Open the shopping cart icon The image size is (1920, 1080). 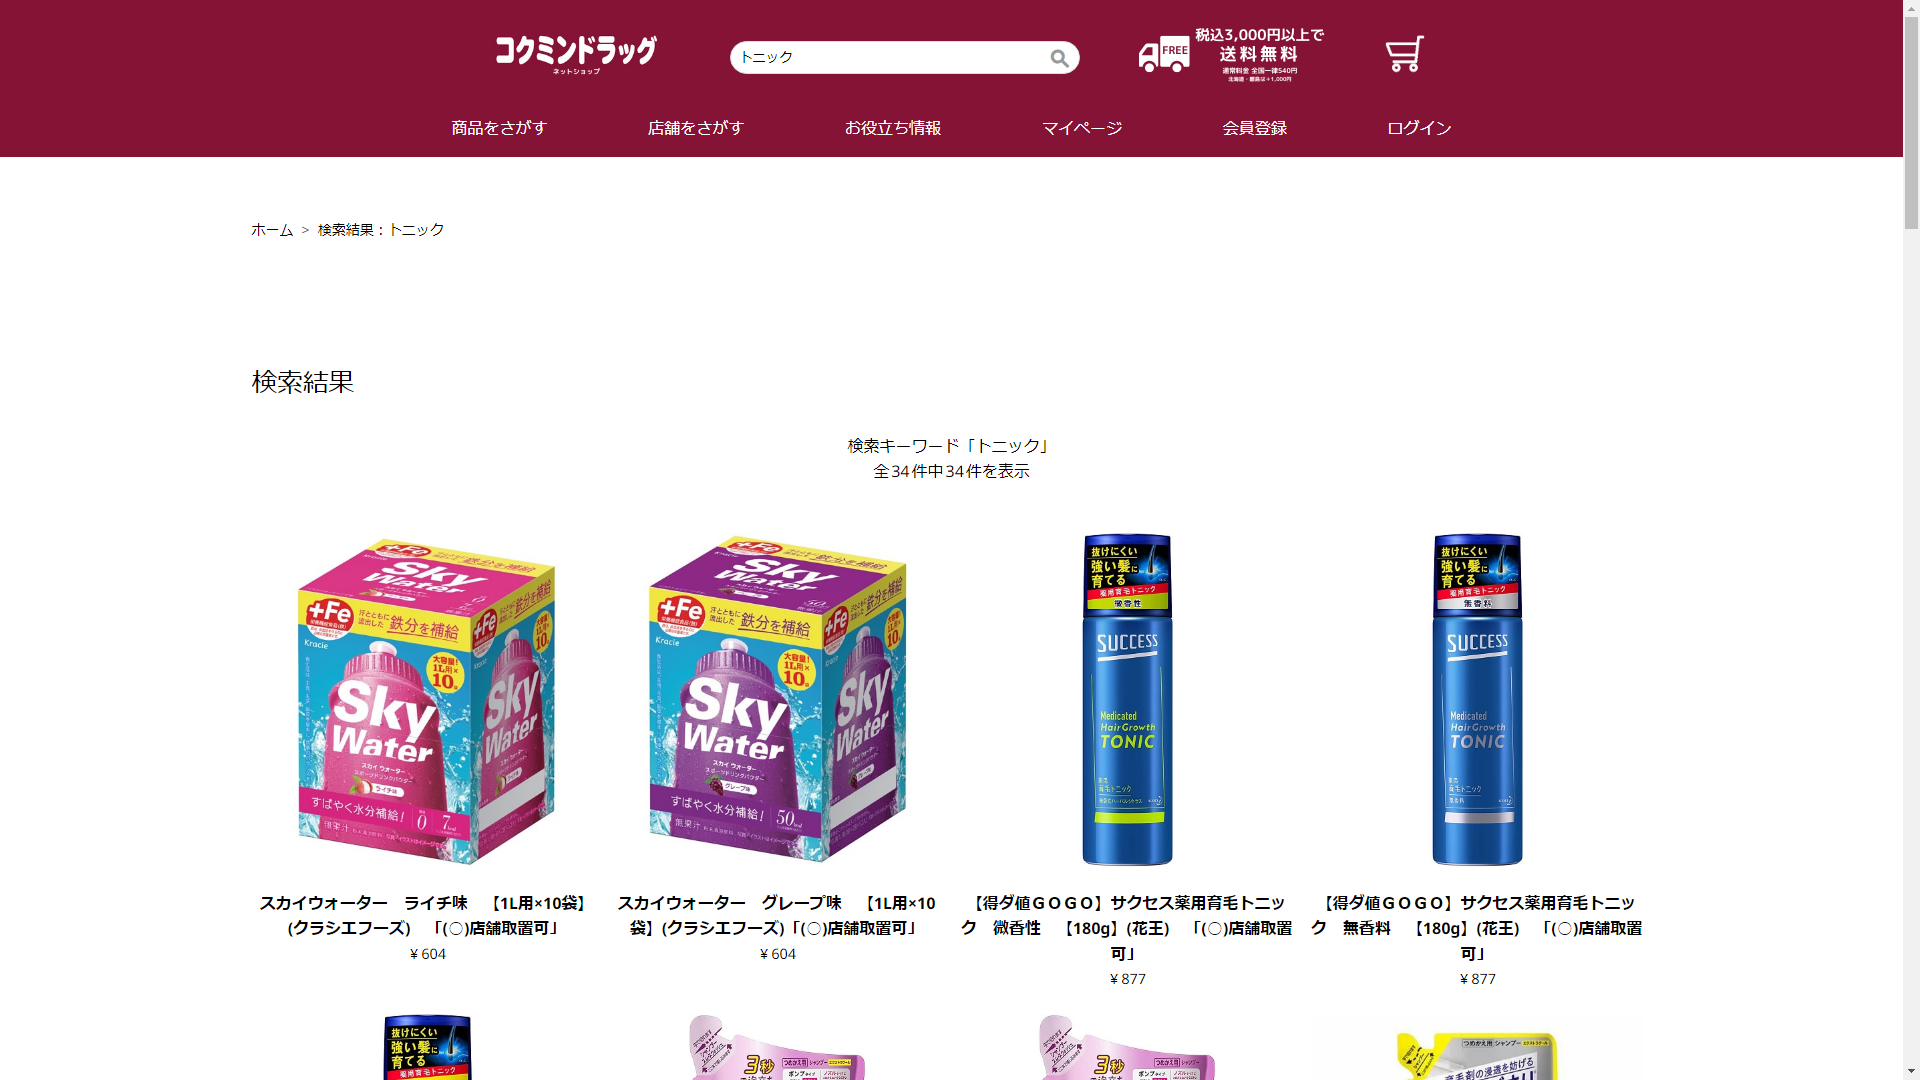pos(1404,54)
